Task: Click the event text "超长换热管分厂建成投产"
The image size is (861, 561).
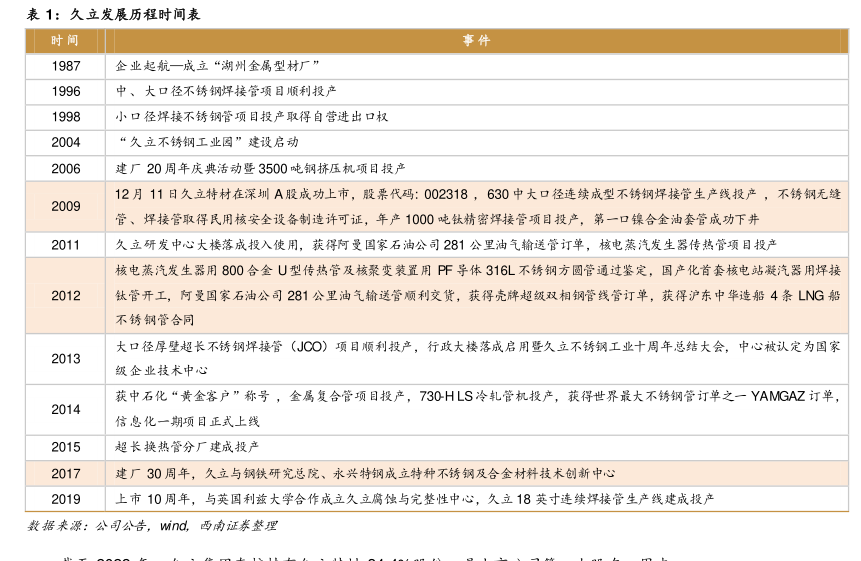Action: click(x=187, y=447)
